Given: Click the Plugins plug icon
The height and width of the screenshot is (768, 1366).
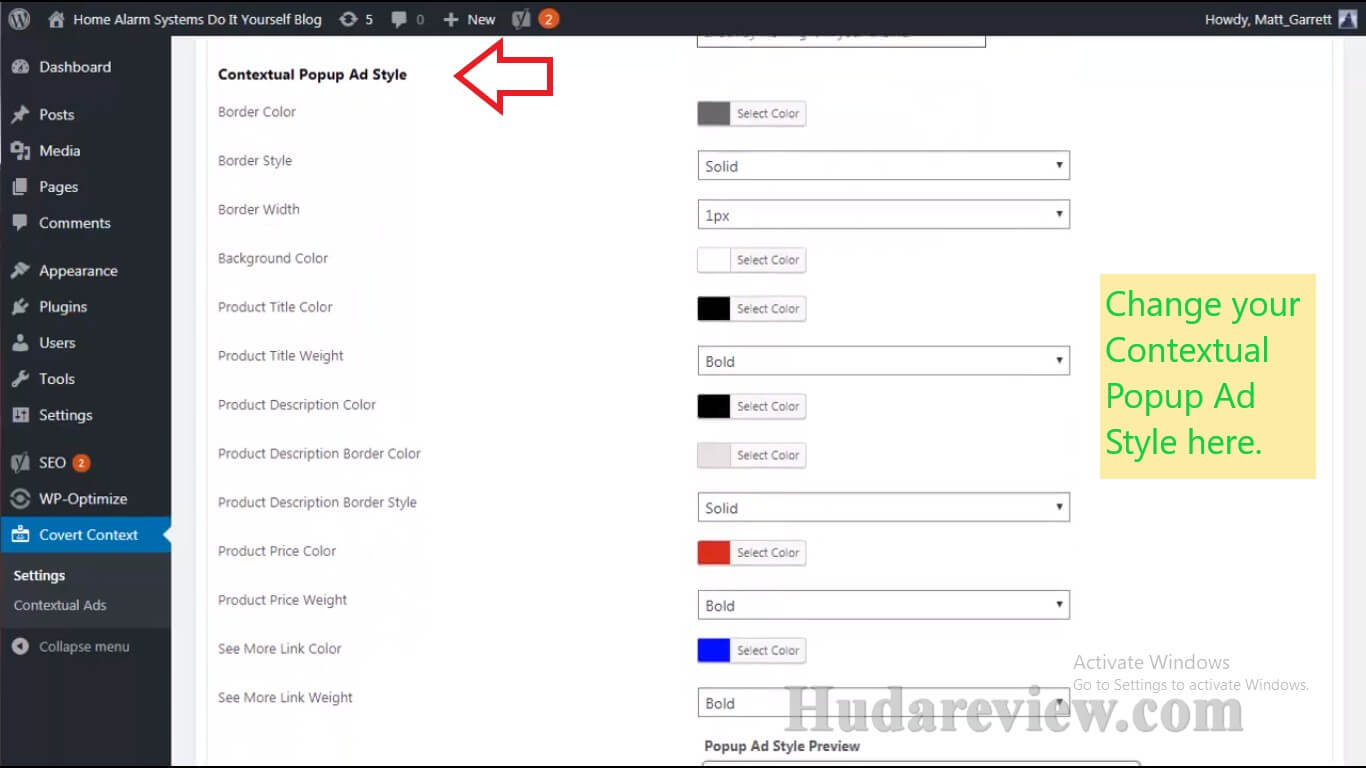Looking at the screenshot, I should pos(20,307).
